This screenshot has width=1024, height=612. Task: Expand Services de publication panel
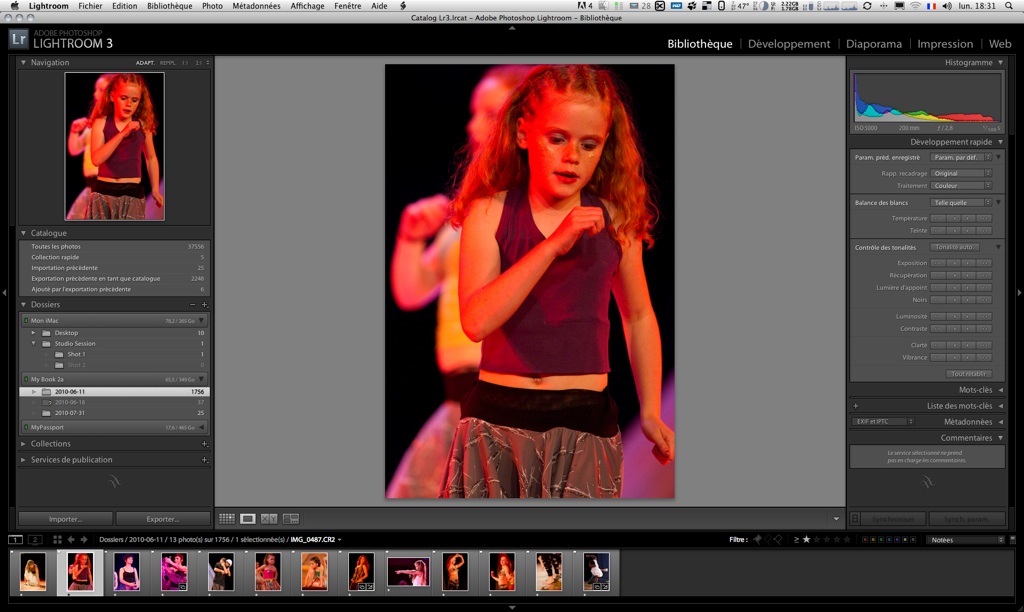(x=24, y=460)
